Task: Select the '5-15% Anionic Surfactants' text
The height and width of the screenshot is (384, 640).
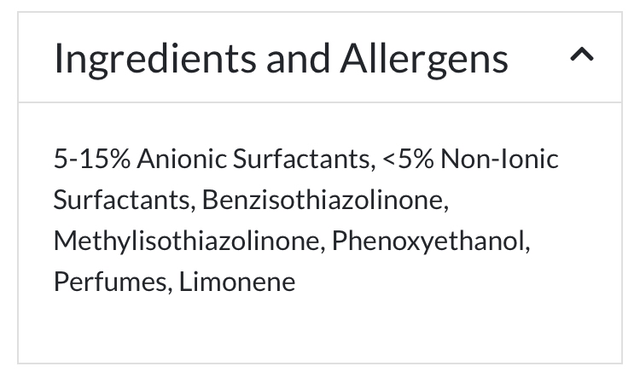Action: tap(212, 159)
